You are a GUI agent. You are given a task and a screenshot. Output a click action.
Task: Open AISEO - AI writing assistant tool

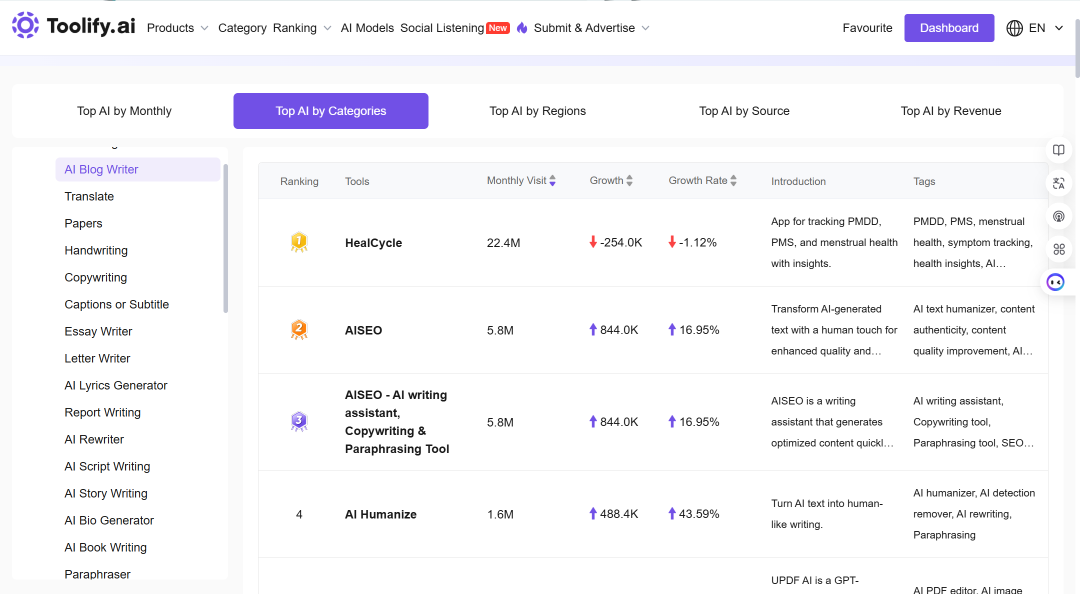397,422
